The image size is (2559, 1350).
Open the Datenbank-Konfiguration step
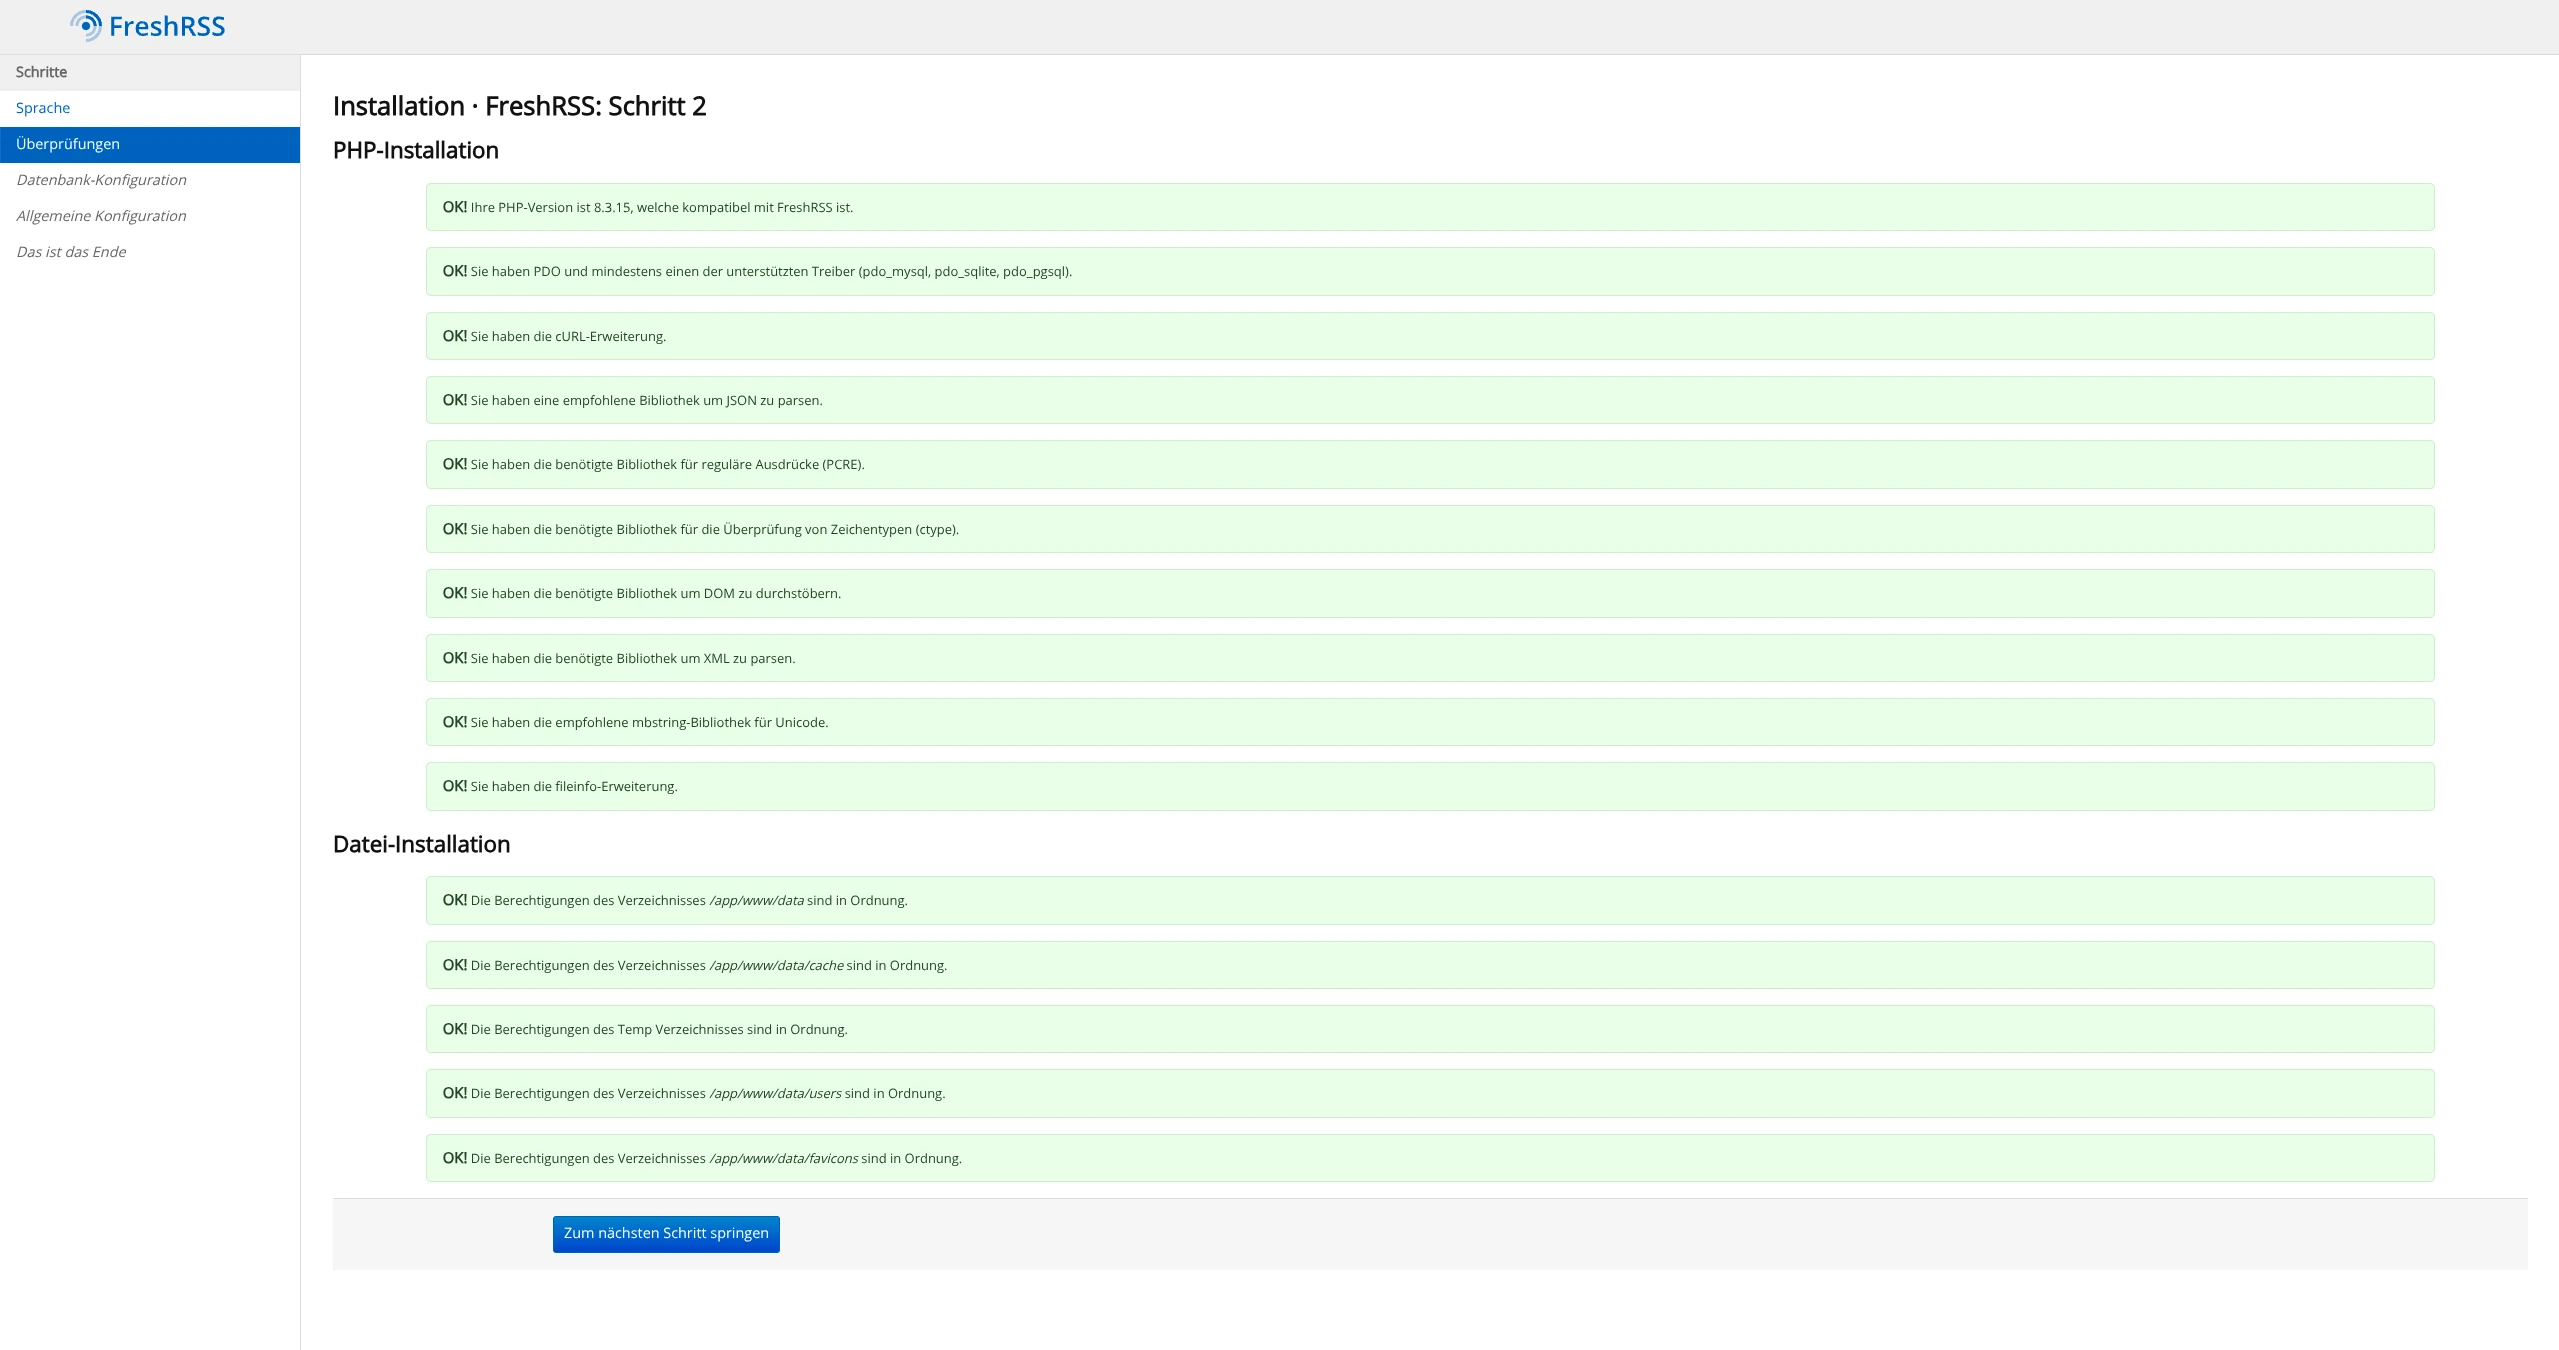click(x=150, y=180)
